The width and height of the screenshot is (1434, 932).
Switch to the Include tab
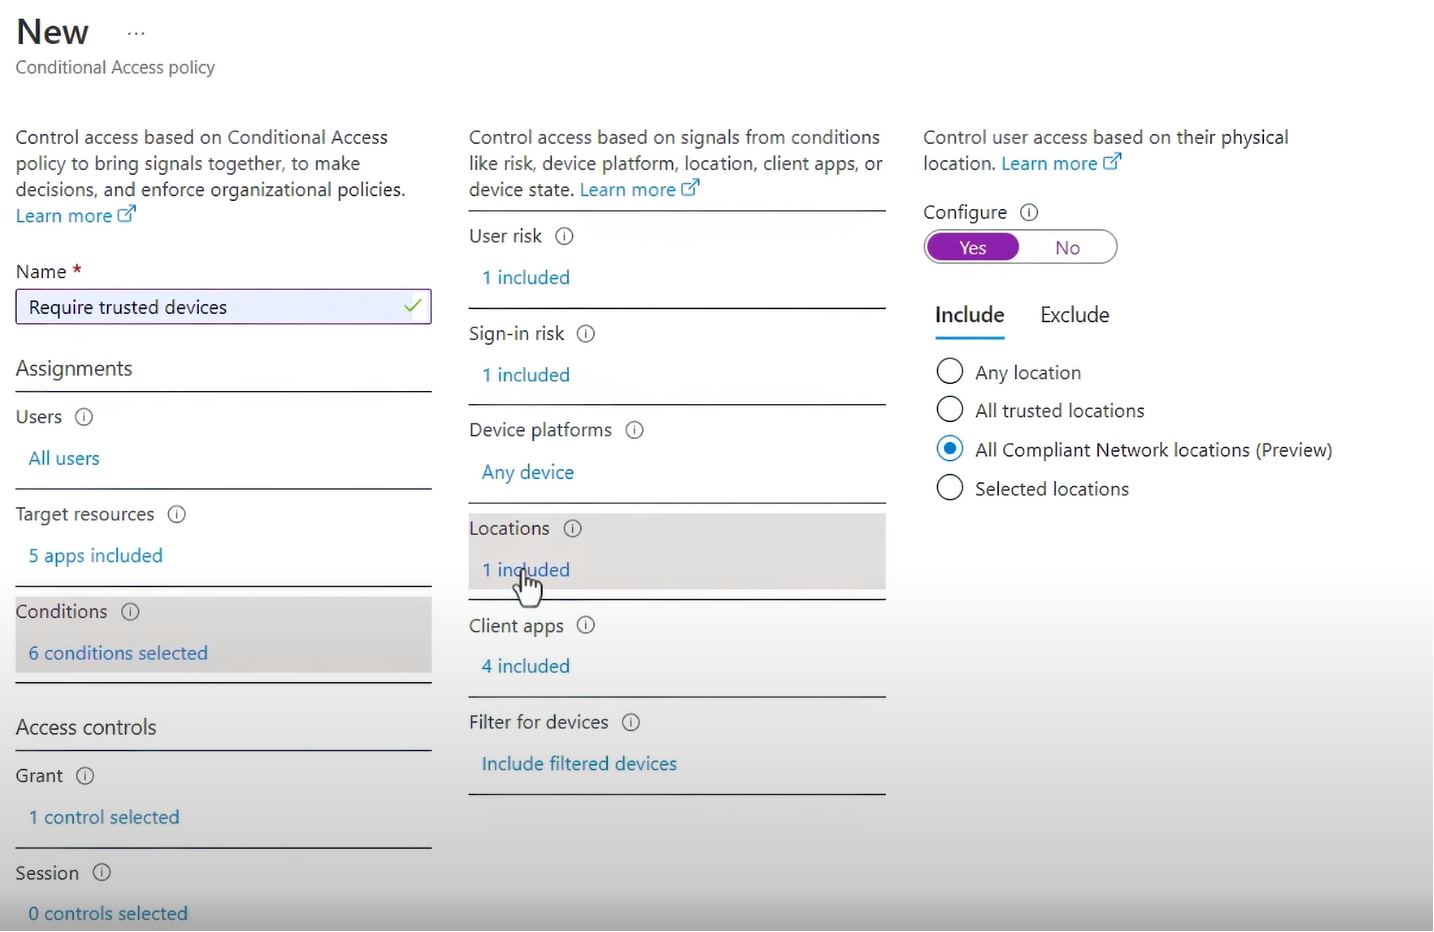[x=969, y=315]
